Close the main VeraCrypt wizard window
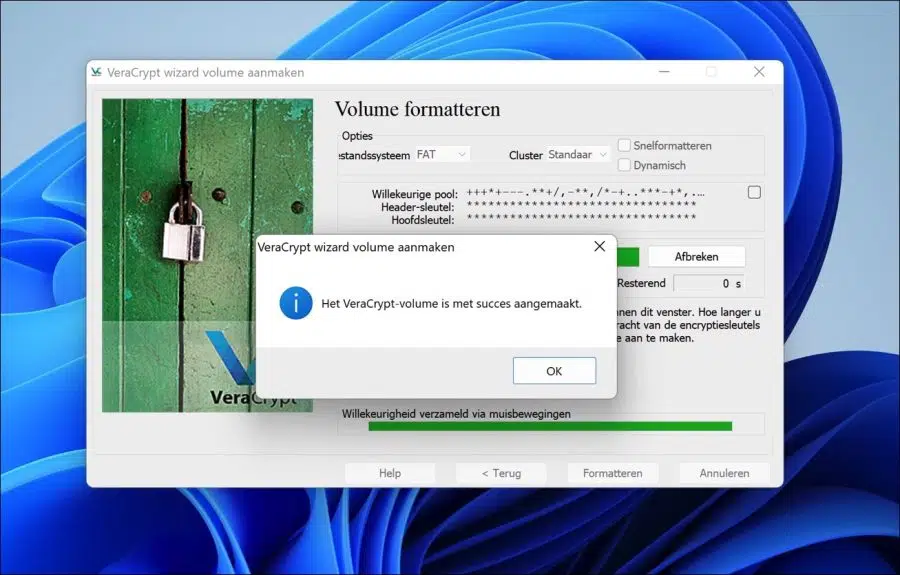The width and height of the screenshot is (900, 575). [759, 72]
